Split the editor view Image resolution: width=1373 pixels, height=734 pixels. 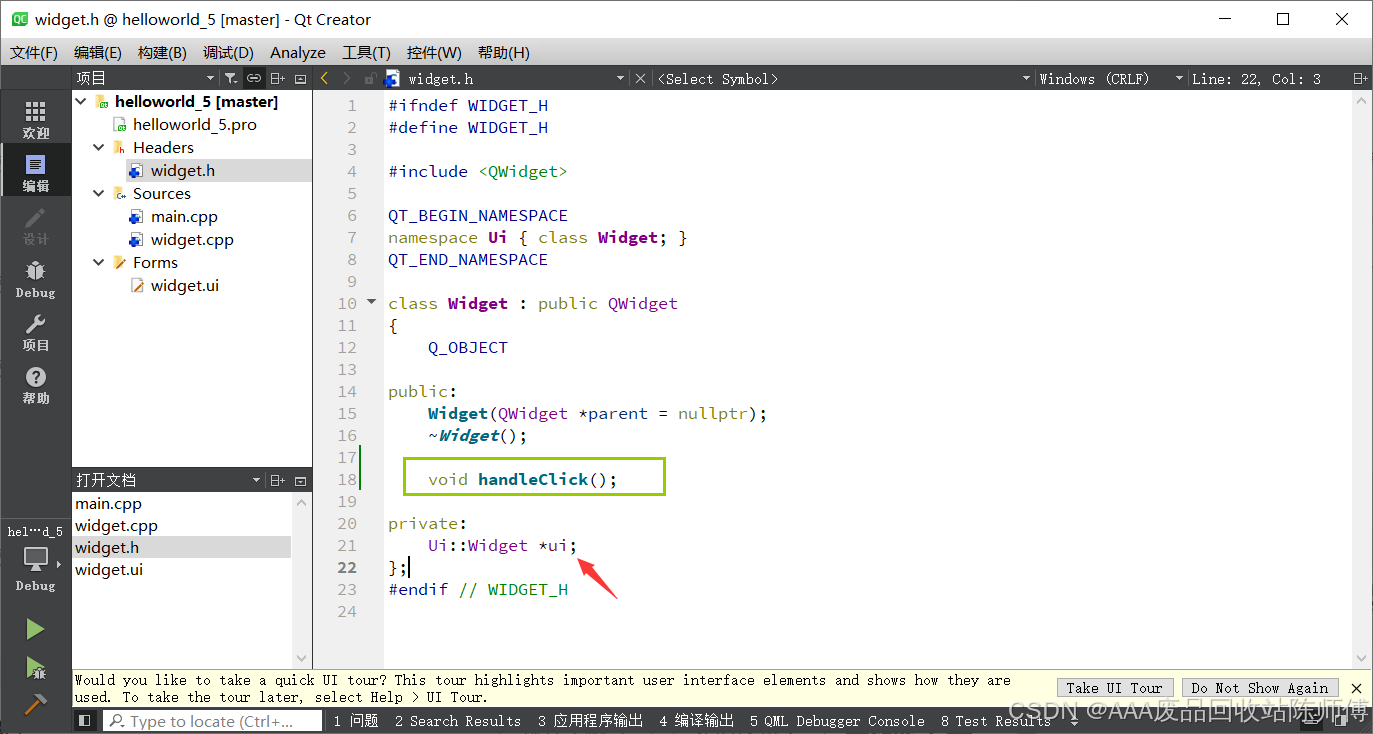(1360, 78)
